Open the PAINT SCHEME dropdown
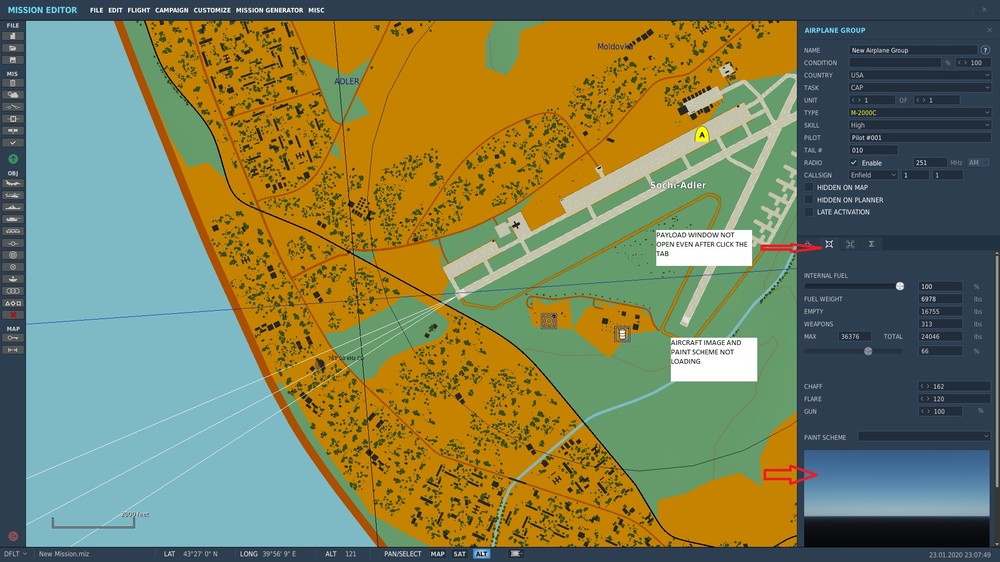The width and height of the screenshot is (1000, 562). (923, 436)
